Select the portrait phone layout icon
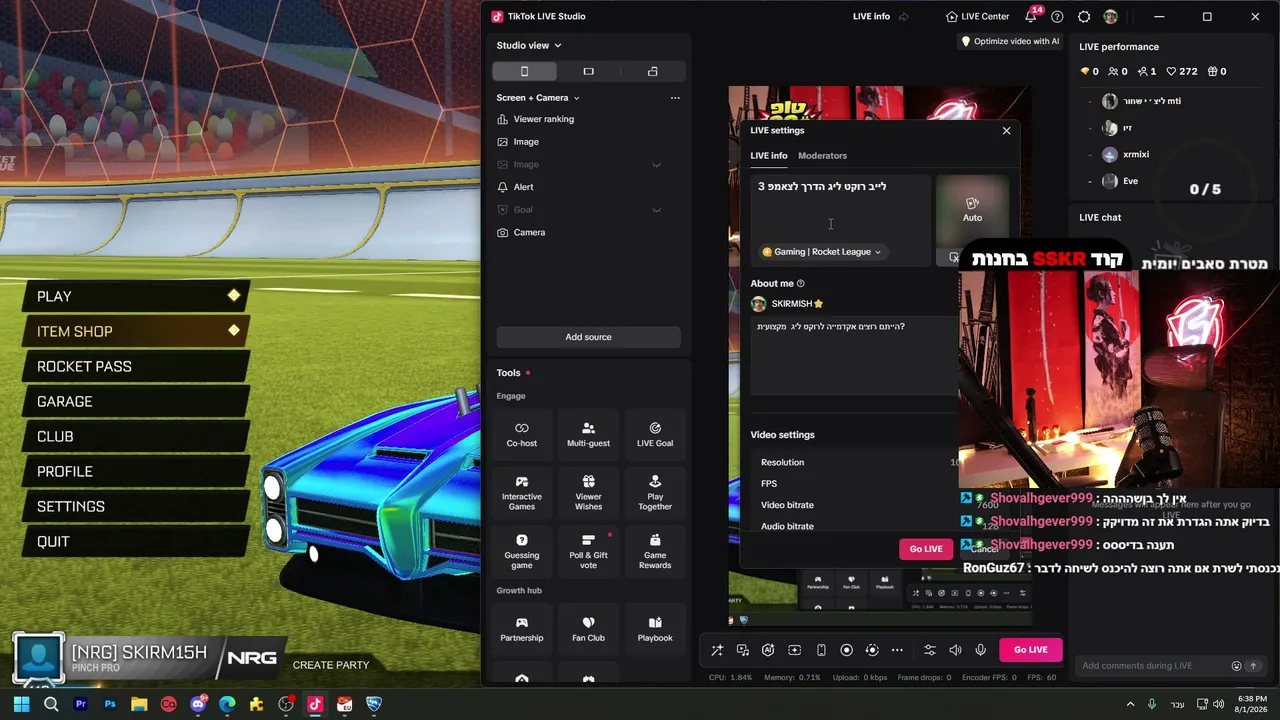Screen dimensions: 1280x720 tap(524, 71)
